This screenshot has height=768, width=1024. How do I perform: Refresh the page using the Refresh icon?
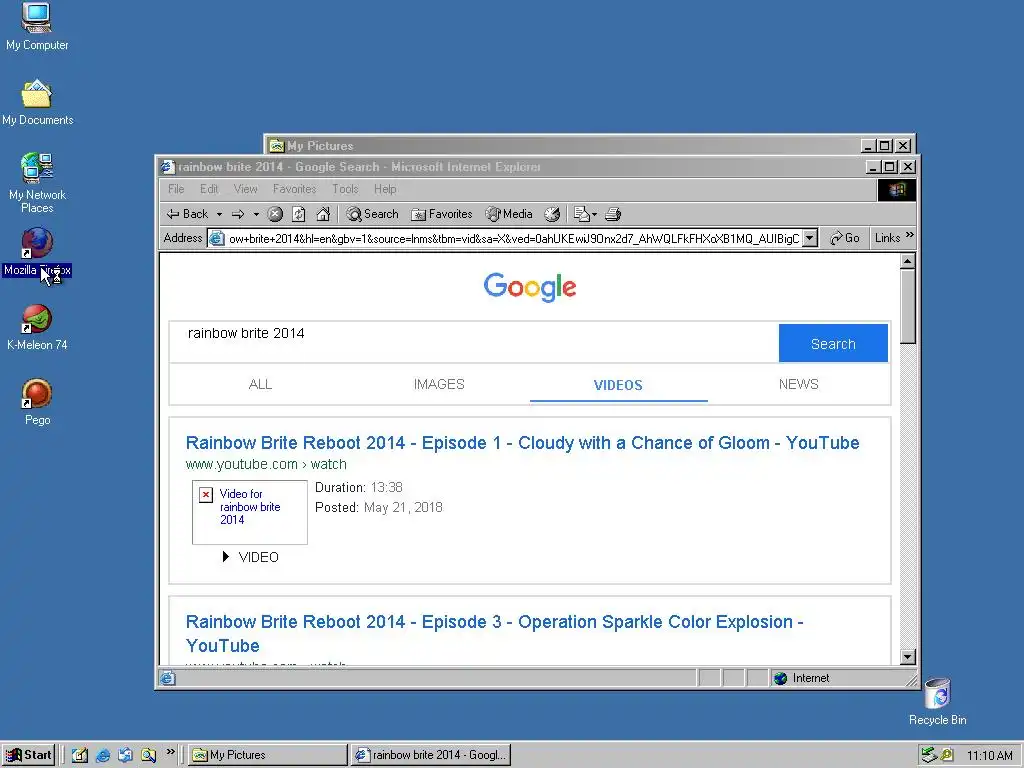[x=298, y=214]
